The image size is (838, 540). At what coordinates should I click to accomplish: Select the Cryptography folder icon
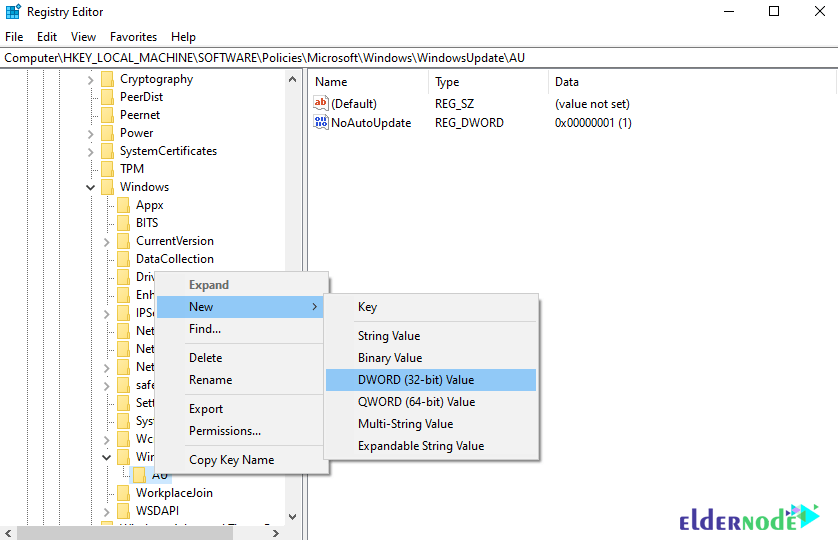[108, 79]
